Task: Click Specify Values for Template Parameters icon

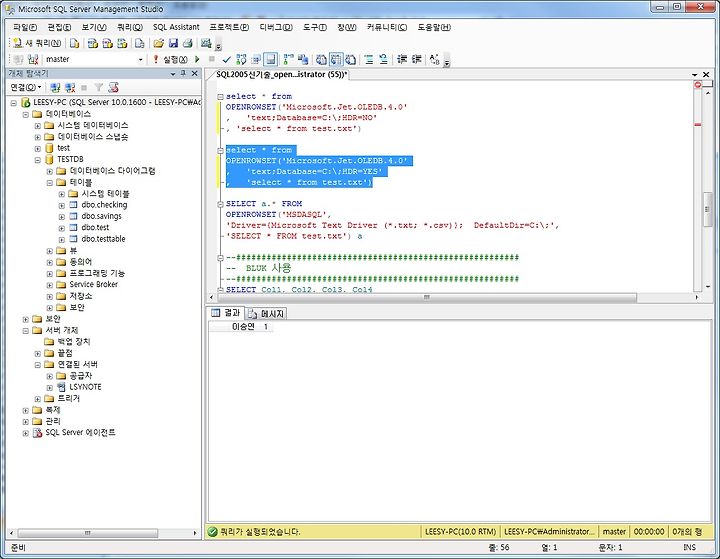Action: coord(434,59)
